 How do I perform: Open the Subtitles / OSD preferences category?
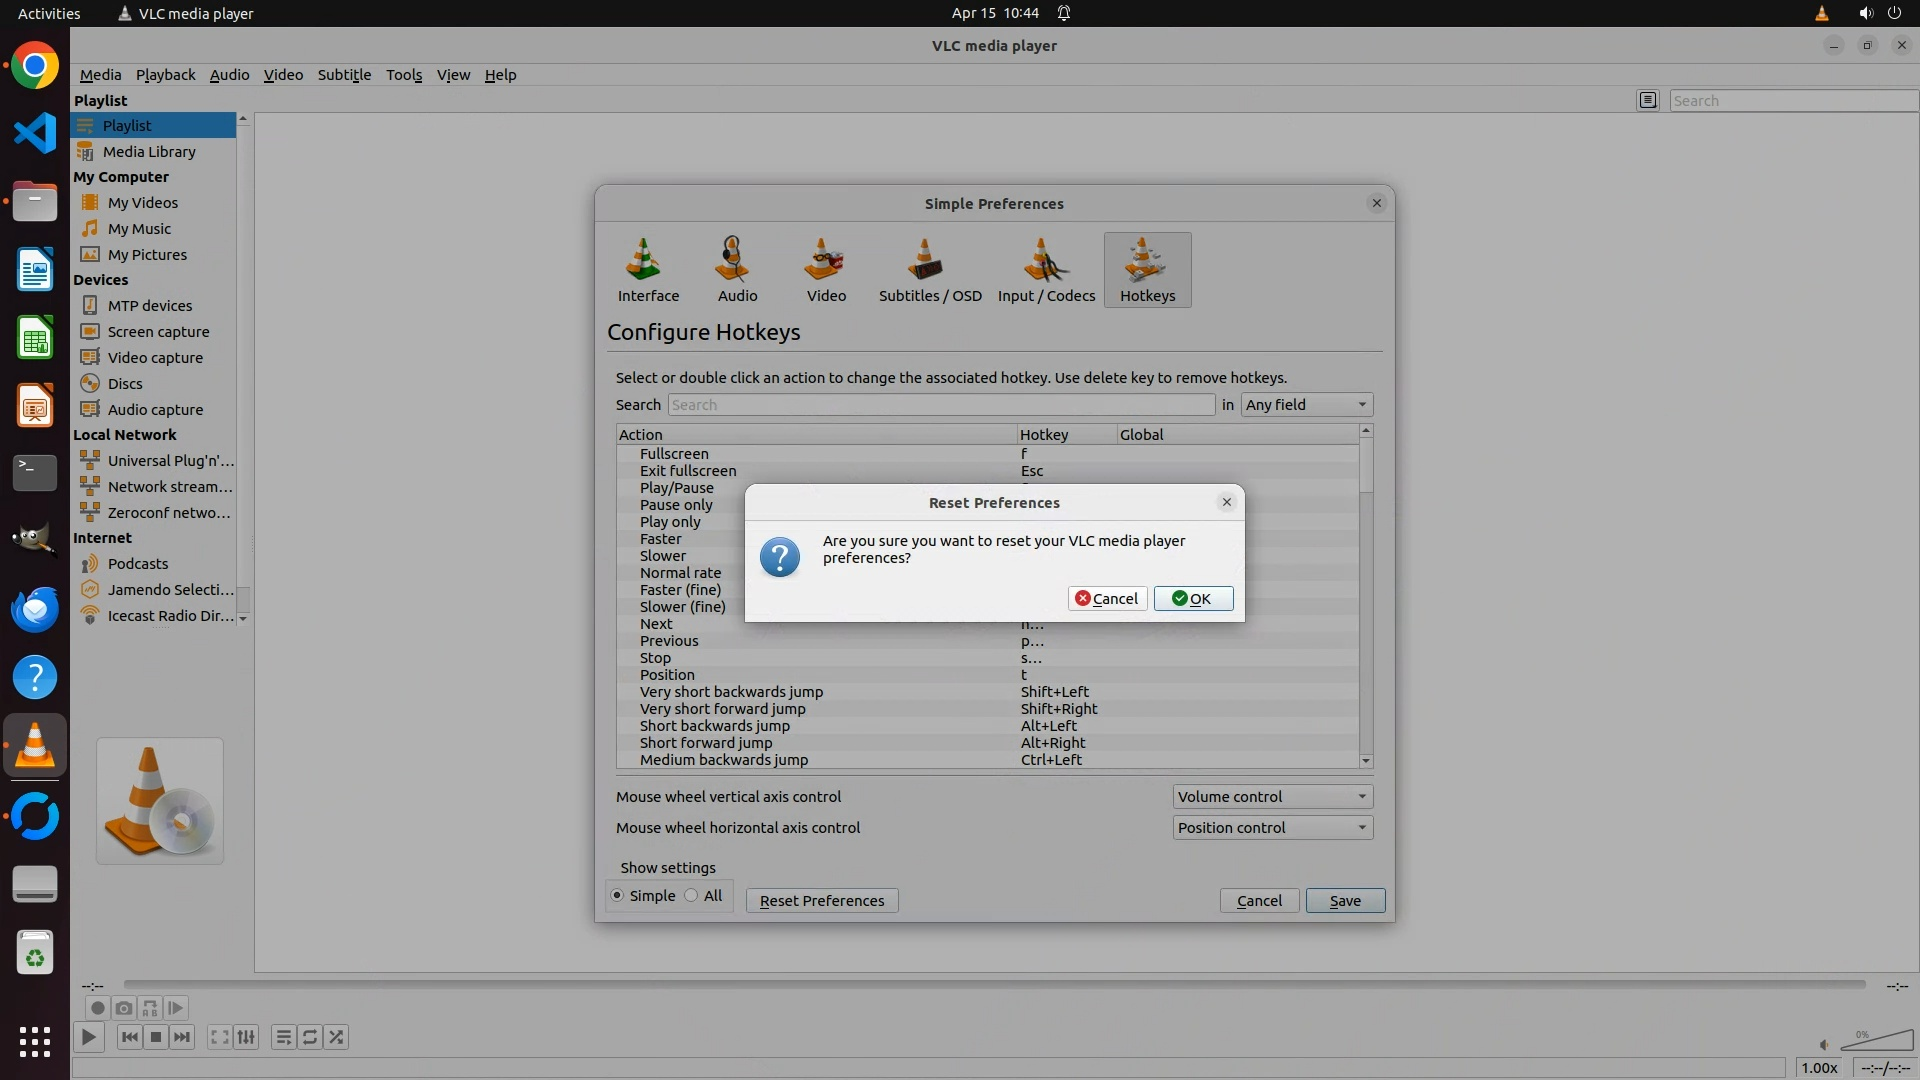point(929,270)
